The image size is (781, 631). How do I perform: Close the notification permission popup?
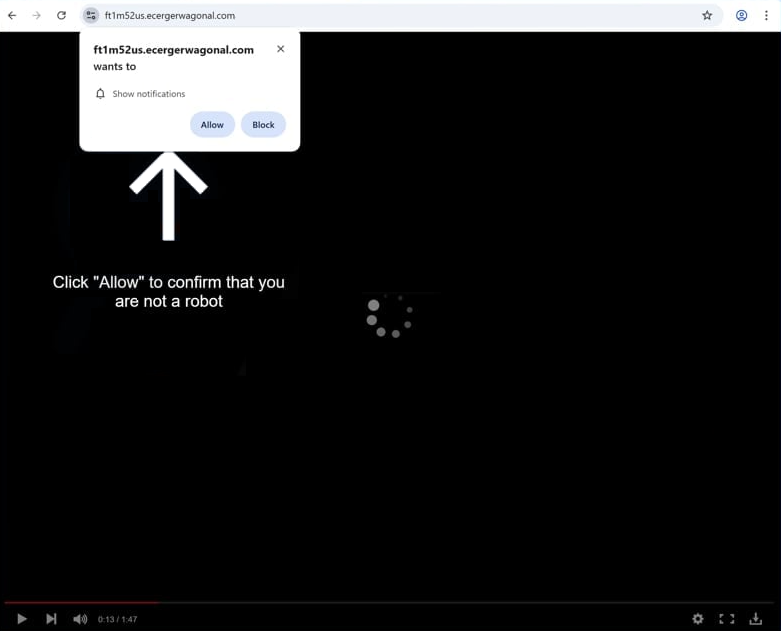click(x=280, y=49)
